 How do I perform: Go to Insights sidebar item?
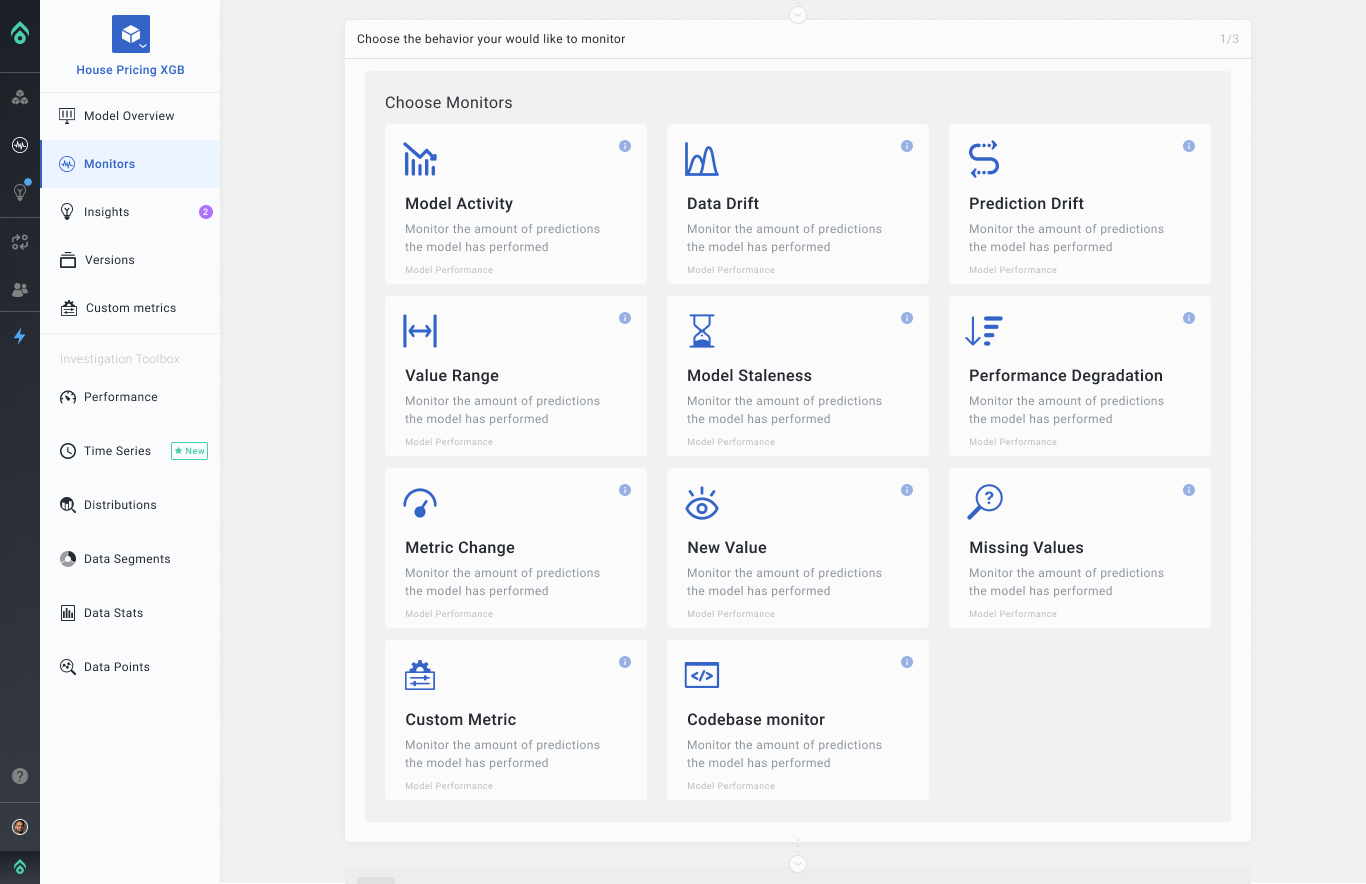107,212
